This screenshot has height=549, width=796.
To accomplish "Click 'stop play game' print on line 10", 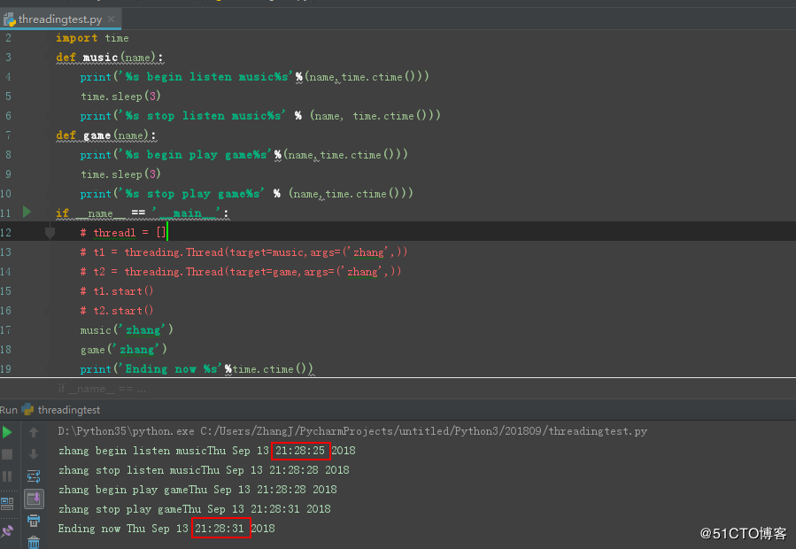I will [x=247, y=193].
